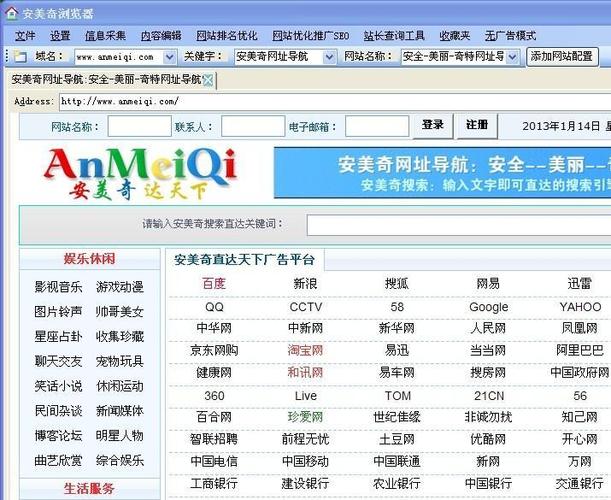
Task: Click the folder icon beside 域名
Action: (20, 57)
